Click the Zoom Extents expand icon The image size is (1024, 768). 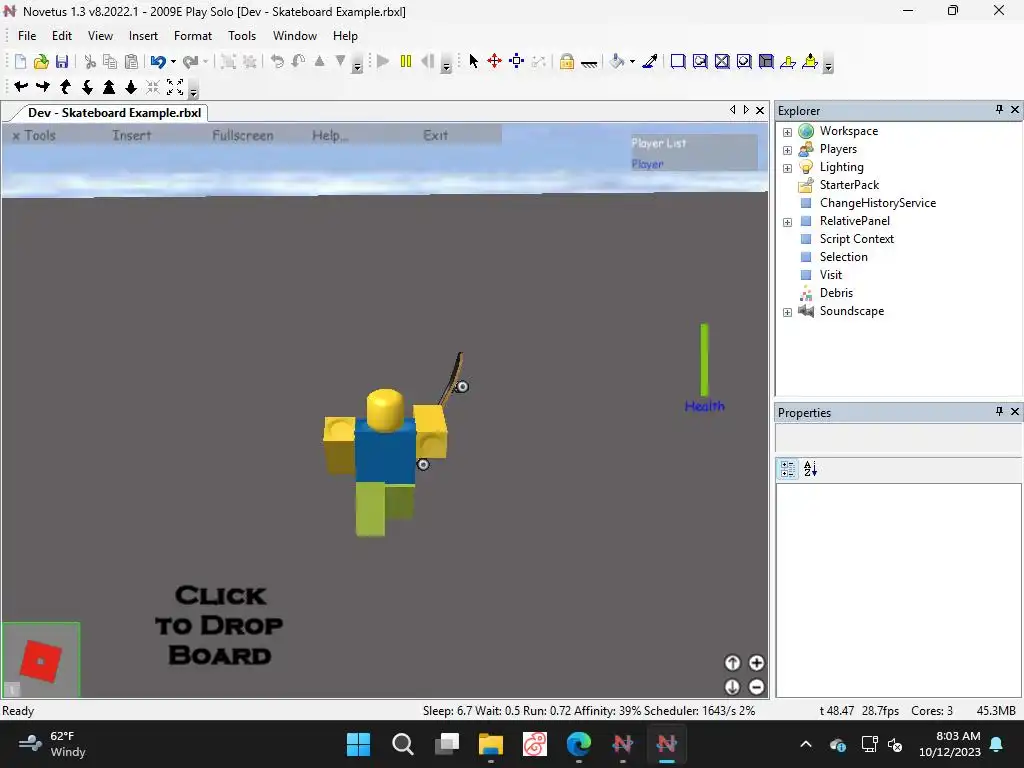pyautogui.click(x=175, y=86)
